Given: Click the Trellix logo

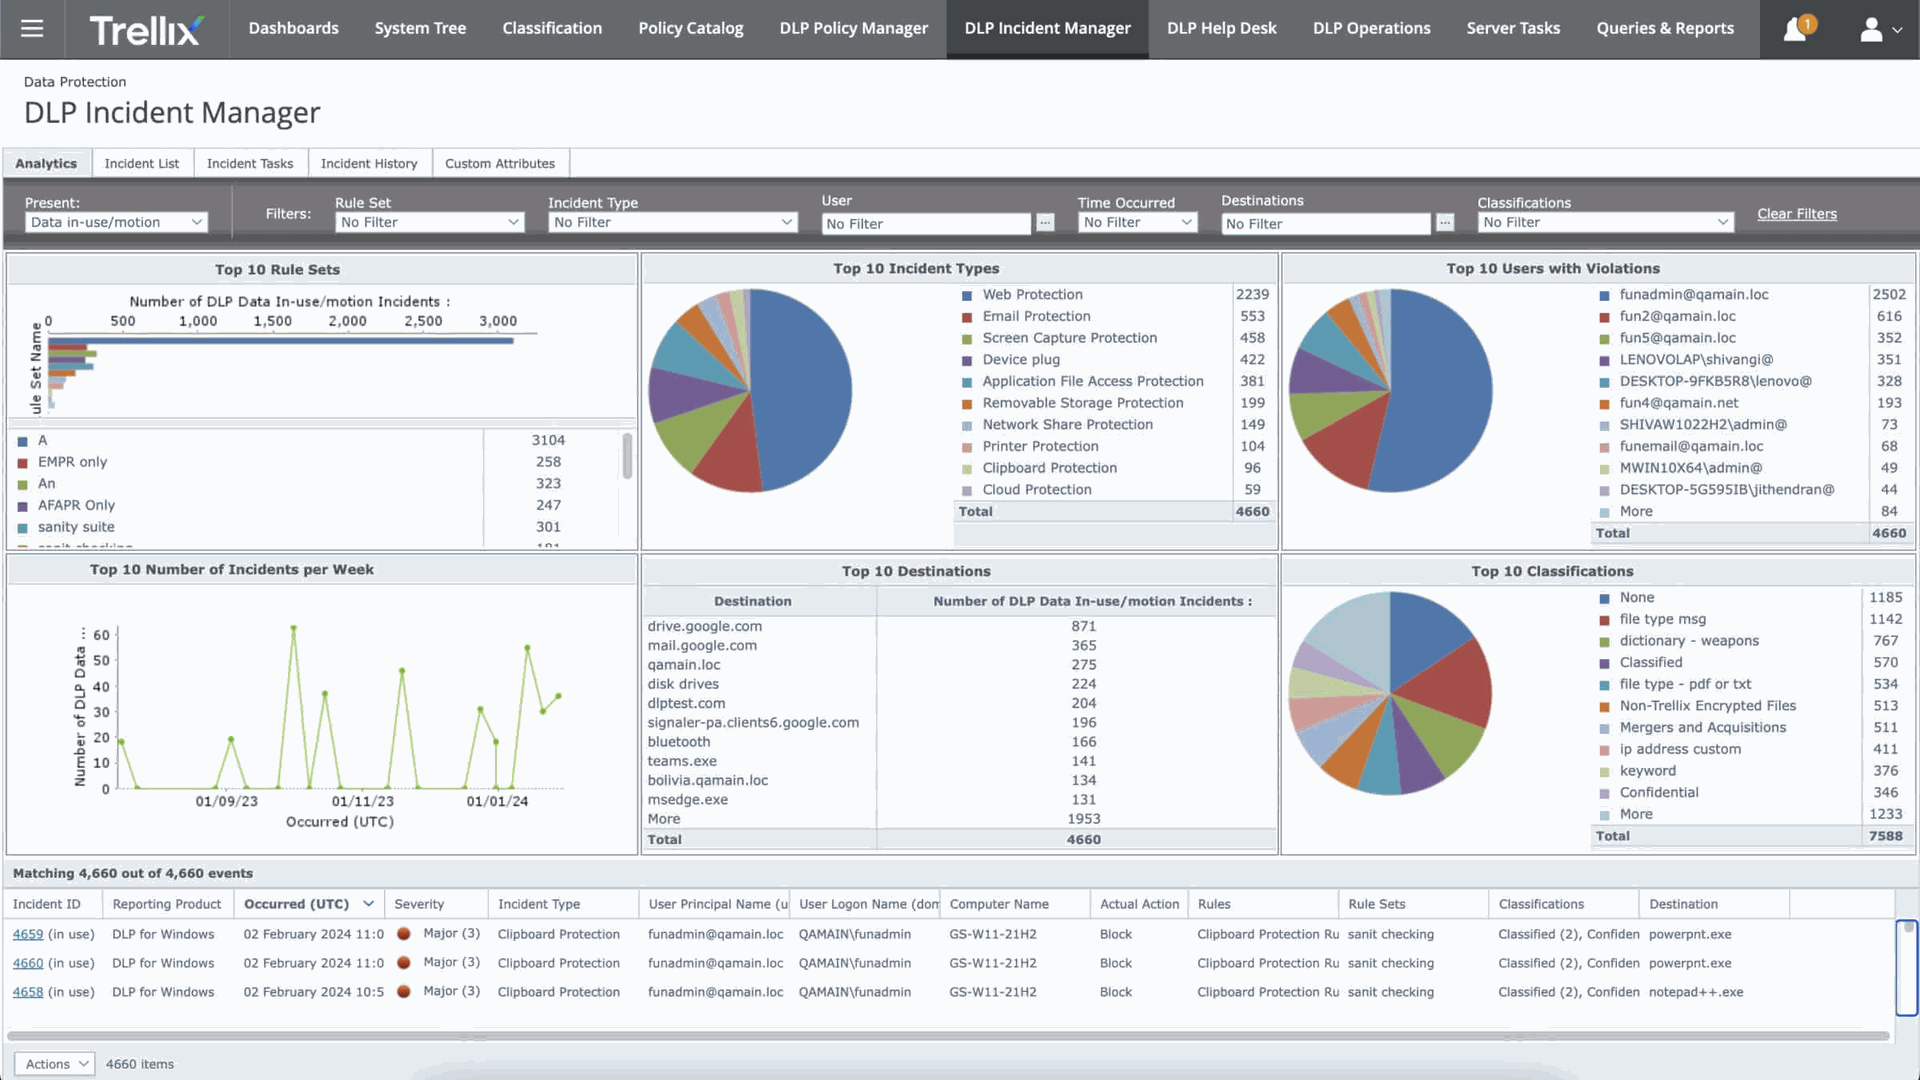Looking at the screenshot, I should coord(146,30).
